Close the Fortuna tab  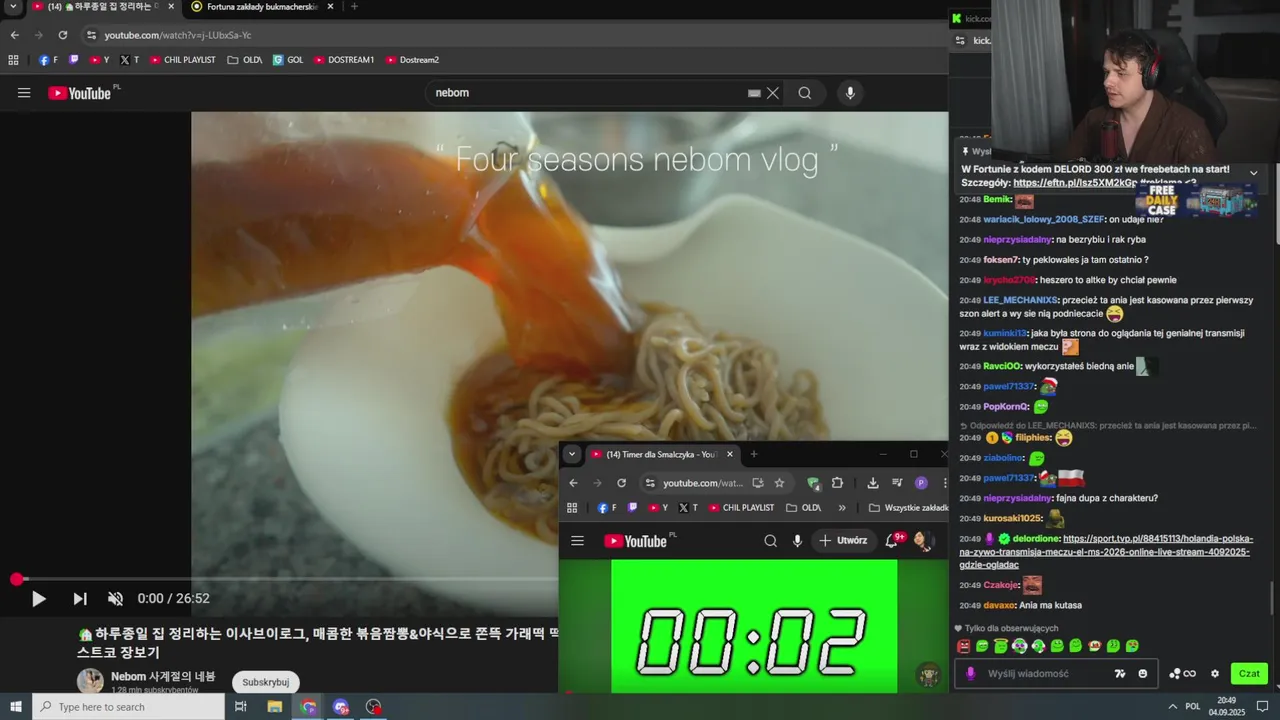330,7
